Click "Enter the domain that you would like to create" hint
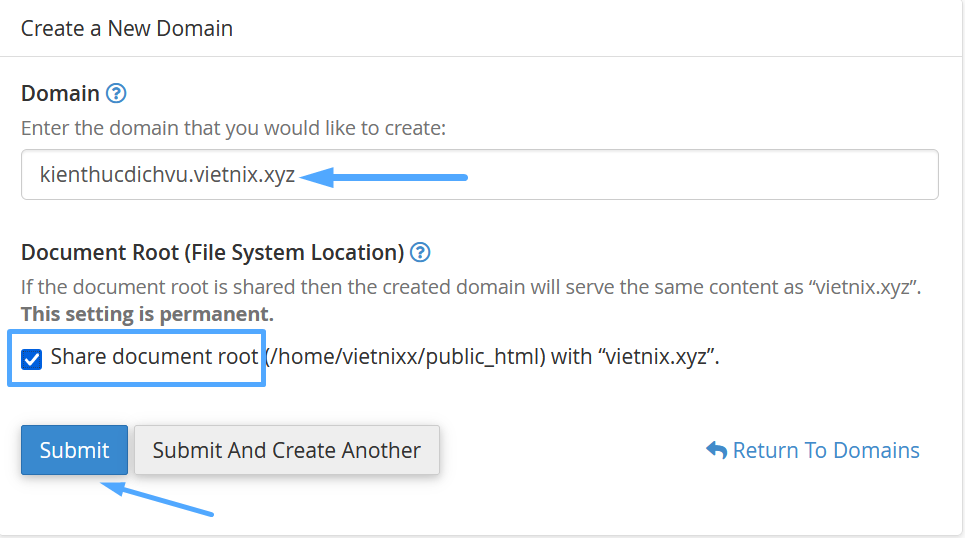The width and height of the screenshot is (965, 538). tap(233, 128)
